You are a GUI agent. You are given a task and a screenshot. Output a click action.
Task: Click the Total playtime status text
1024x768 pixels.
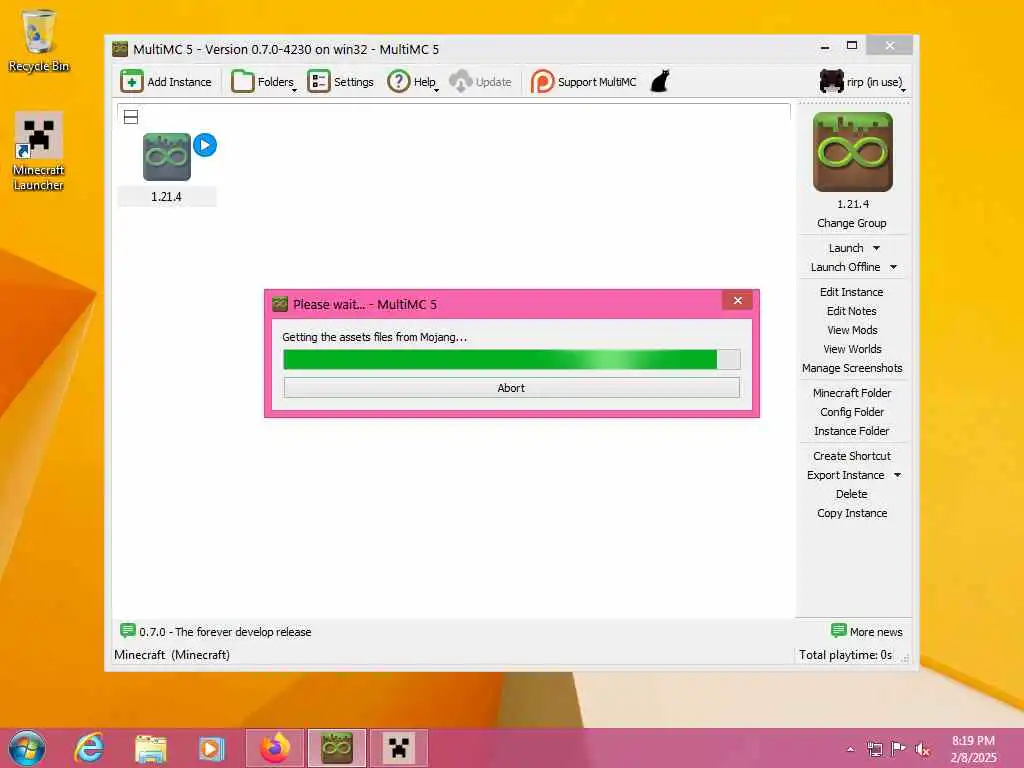coord(846,654)
